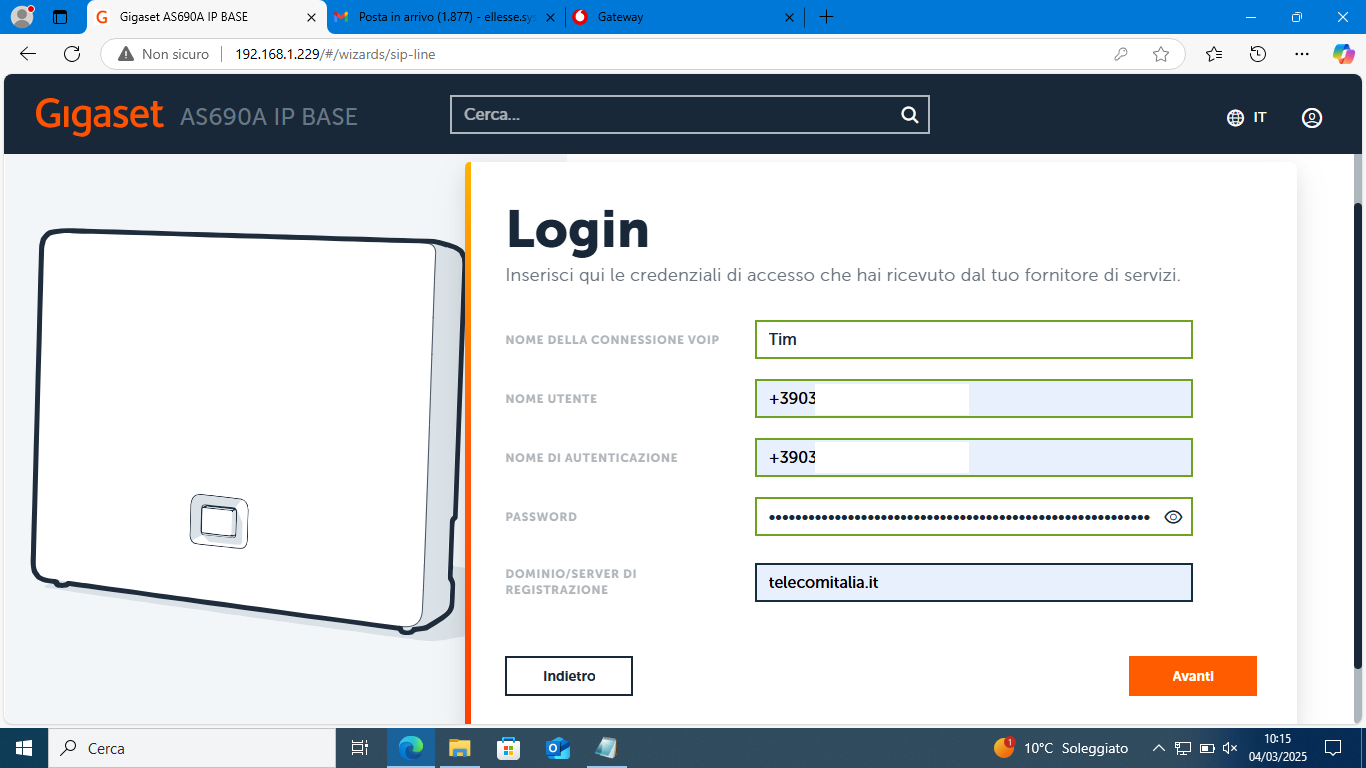Open the notification center icon
Viewport: 1366px width, 768px height.
coord(1332,748)
